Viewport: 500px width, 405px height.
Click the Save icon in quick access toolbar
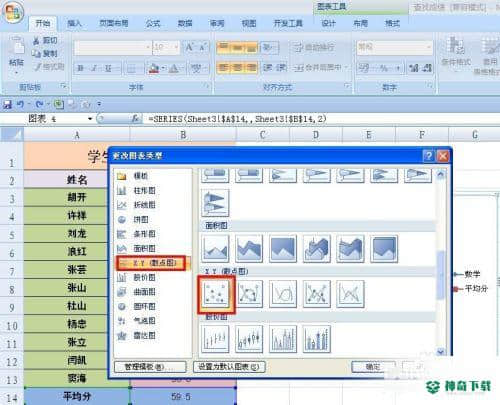(x=7, y=105)
